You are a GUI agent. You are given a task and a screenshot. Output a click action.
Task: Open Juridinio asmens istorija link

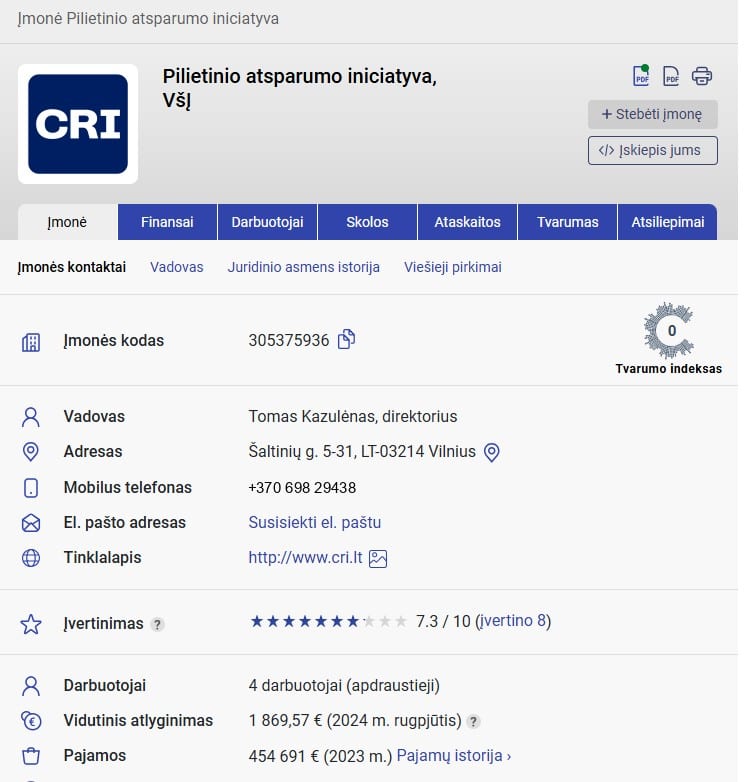(x=304, y=267)
